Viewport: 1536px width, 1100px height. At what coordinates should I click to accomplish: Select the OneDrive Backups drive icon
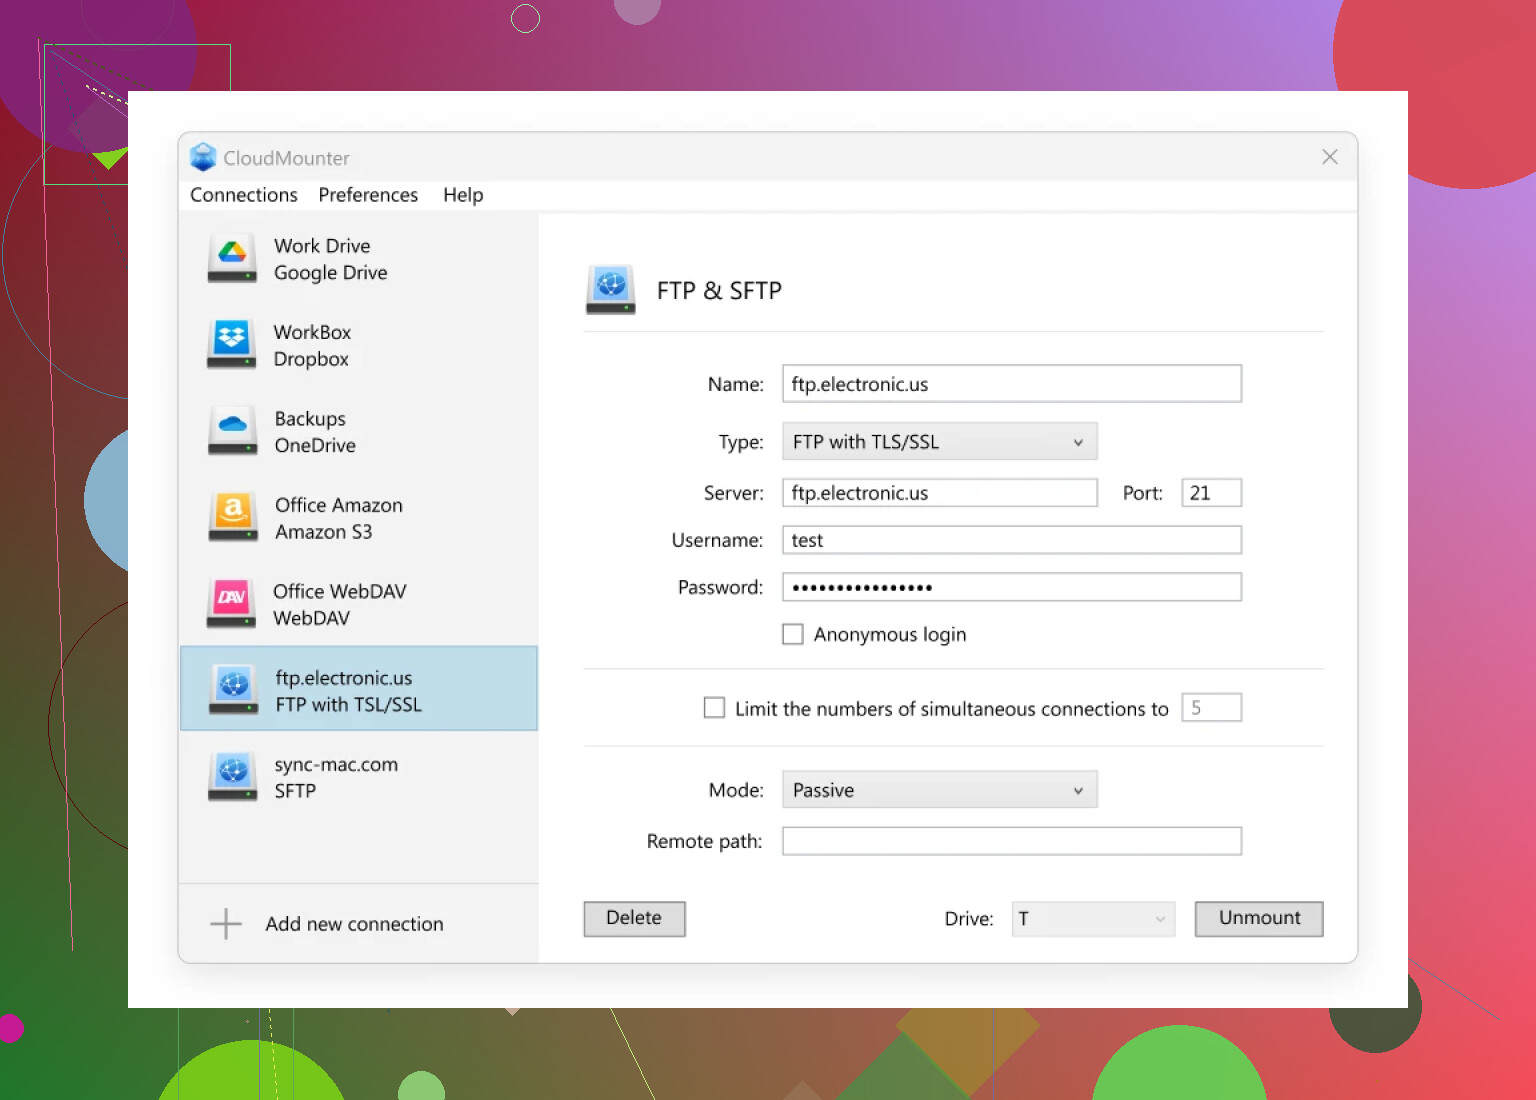[232, 431]
